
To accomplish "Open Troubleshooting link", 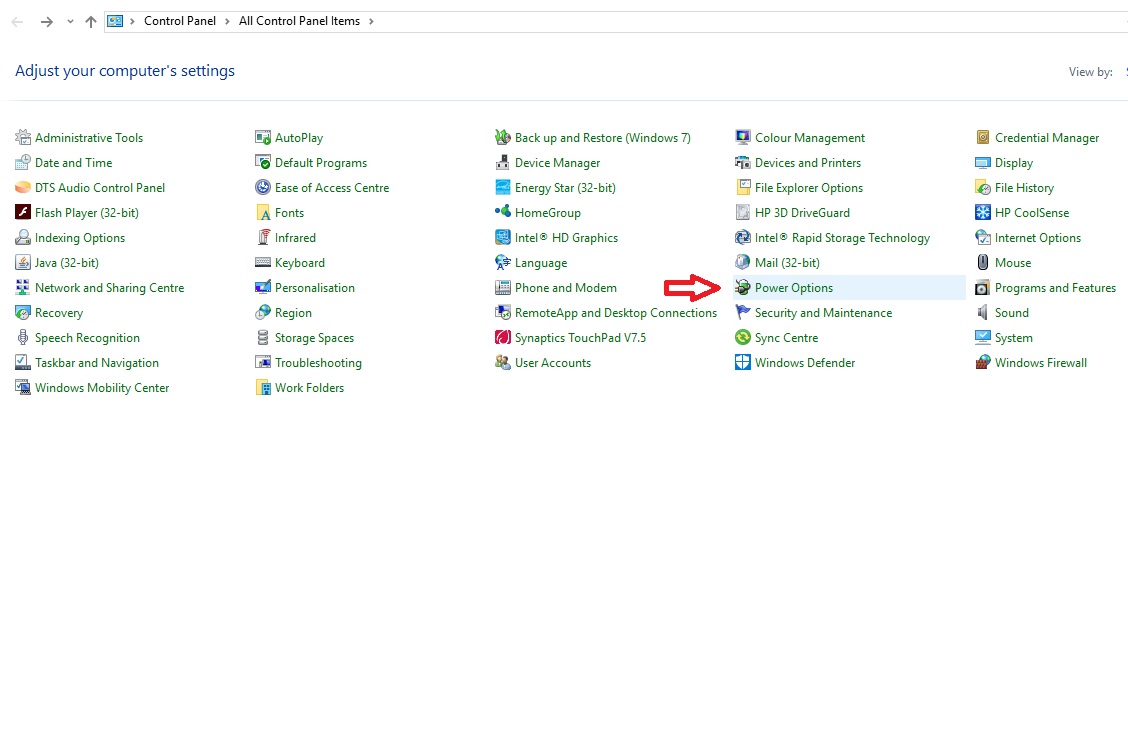I will (318, 363).
